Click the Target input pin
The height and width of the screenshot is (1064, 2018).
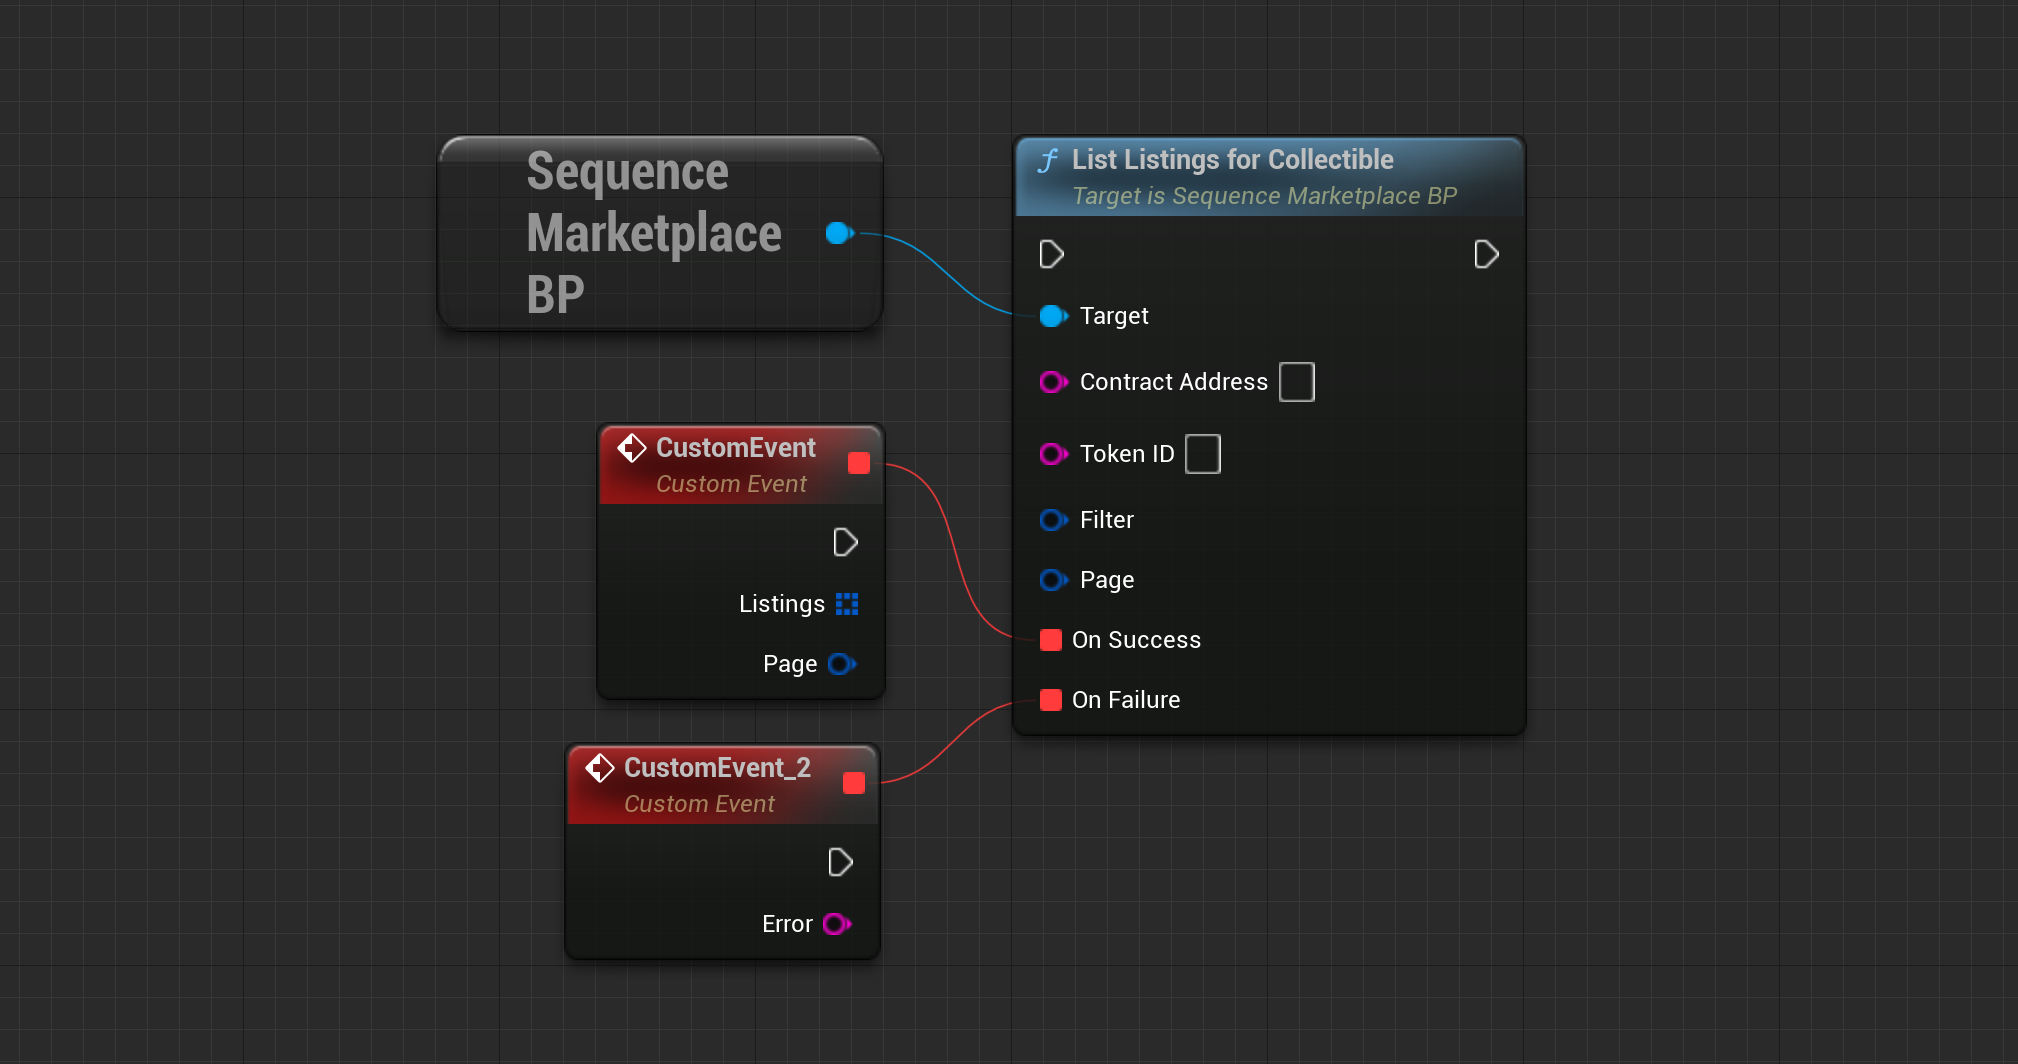tap(1053, 316)
